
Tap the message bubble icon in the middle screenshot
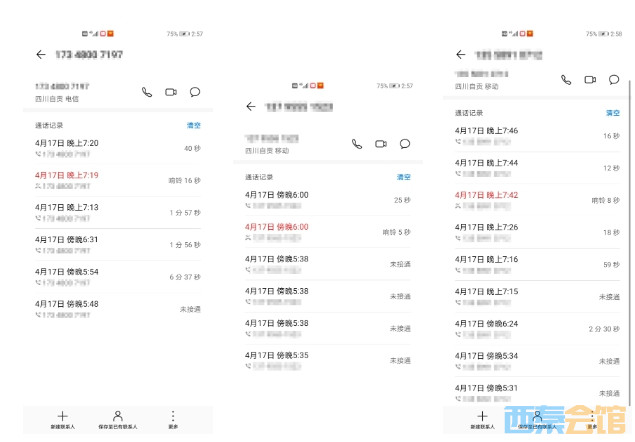coord(405,144)
